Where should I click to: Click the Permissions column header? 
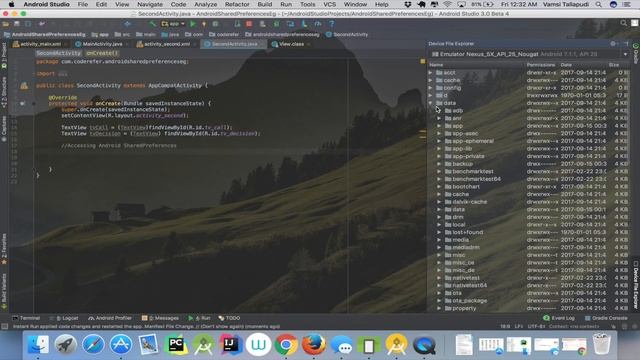click(541, 65)
